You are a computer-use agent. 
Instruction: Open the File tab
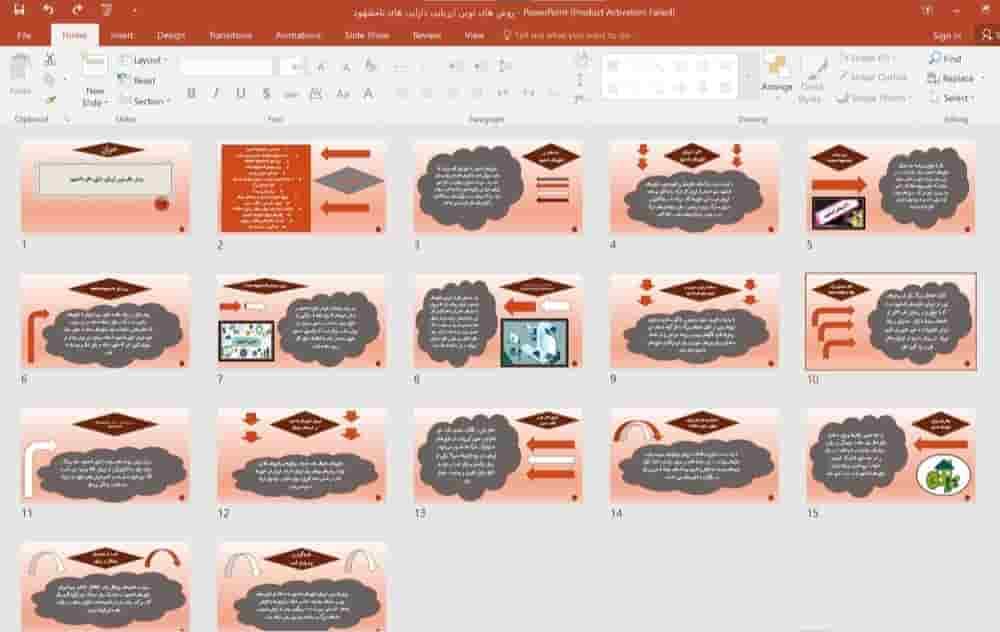(x=24, y=36)
